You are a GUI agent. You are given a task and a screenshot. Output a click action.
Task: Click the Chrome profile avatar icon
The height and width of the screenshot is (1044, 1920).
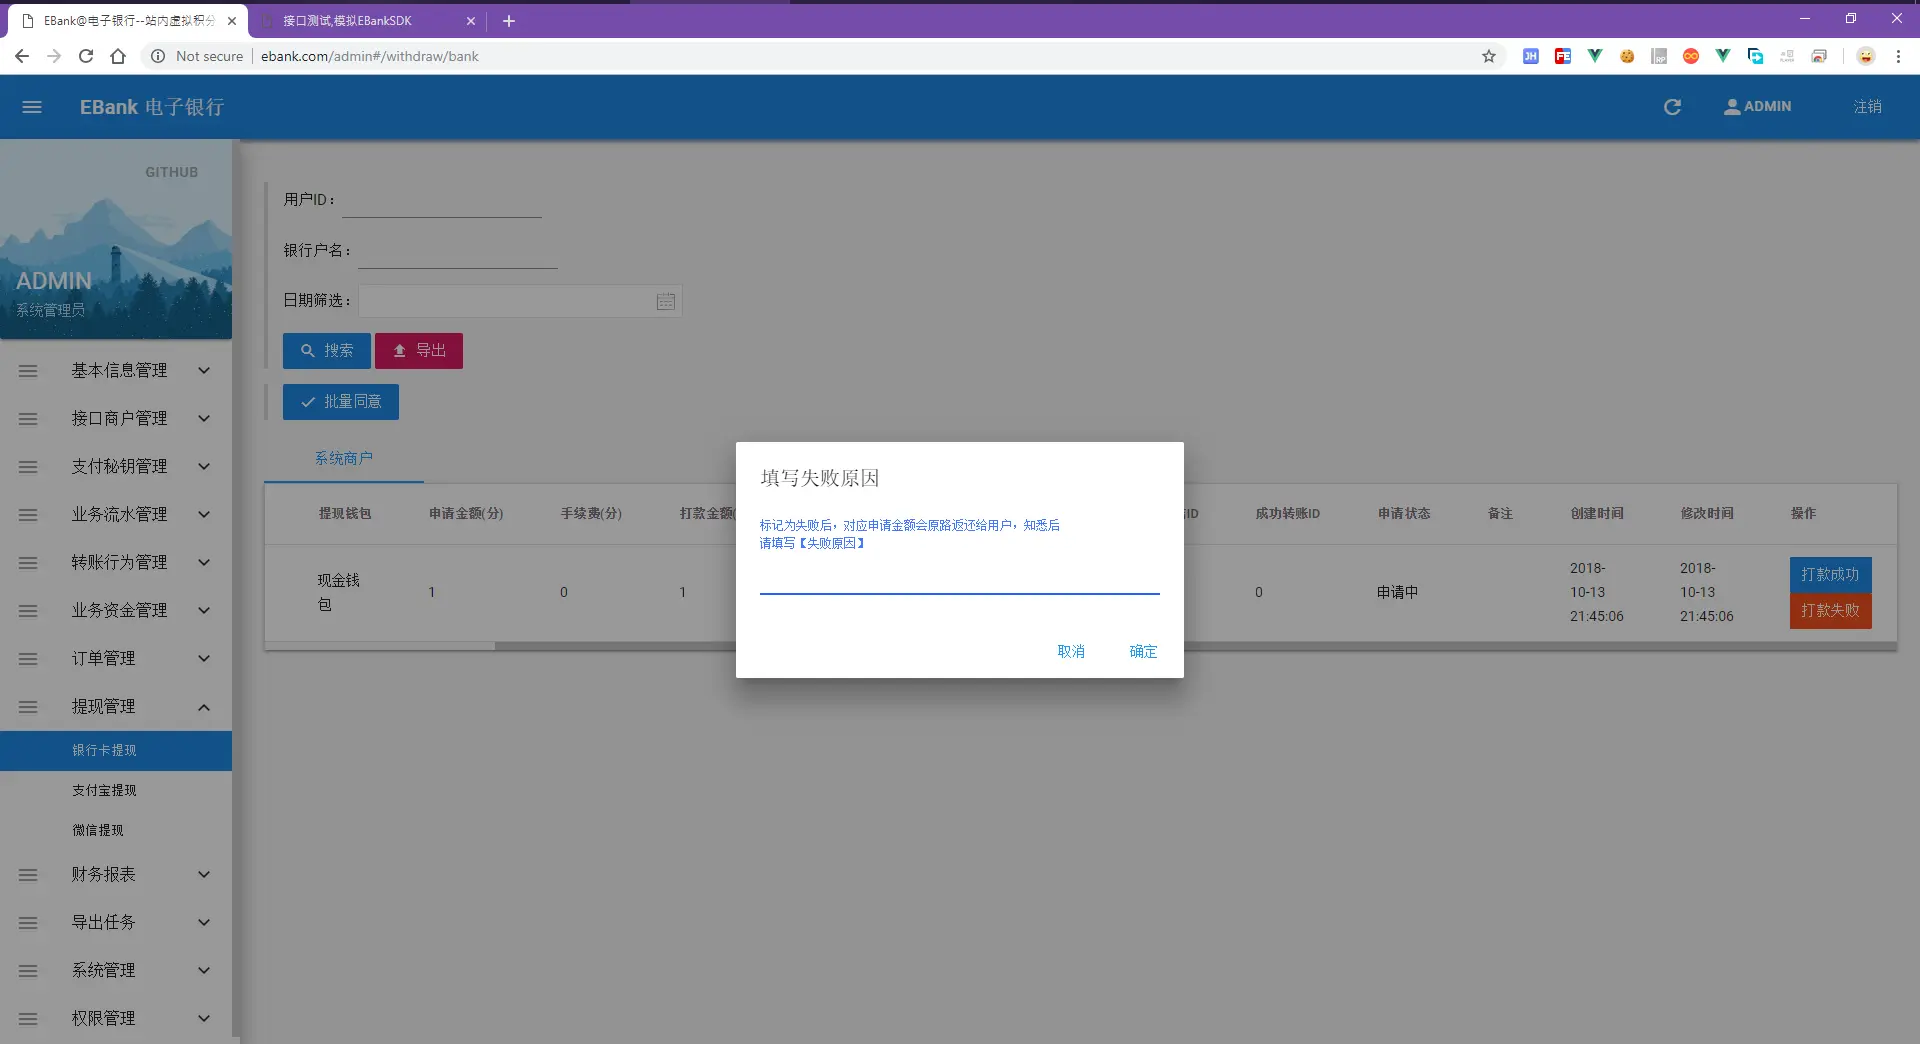point(1866,56)
